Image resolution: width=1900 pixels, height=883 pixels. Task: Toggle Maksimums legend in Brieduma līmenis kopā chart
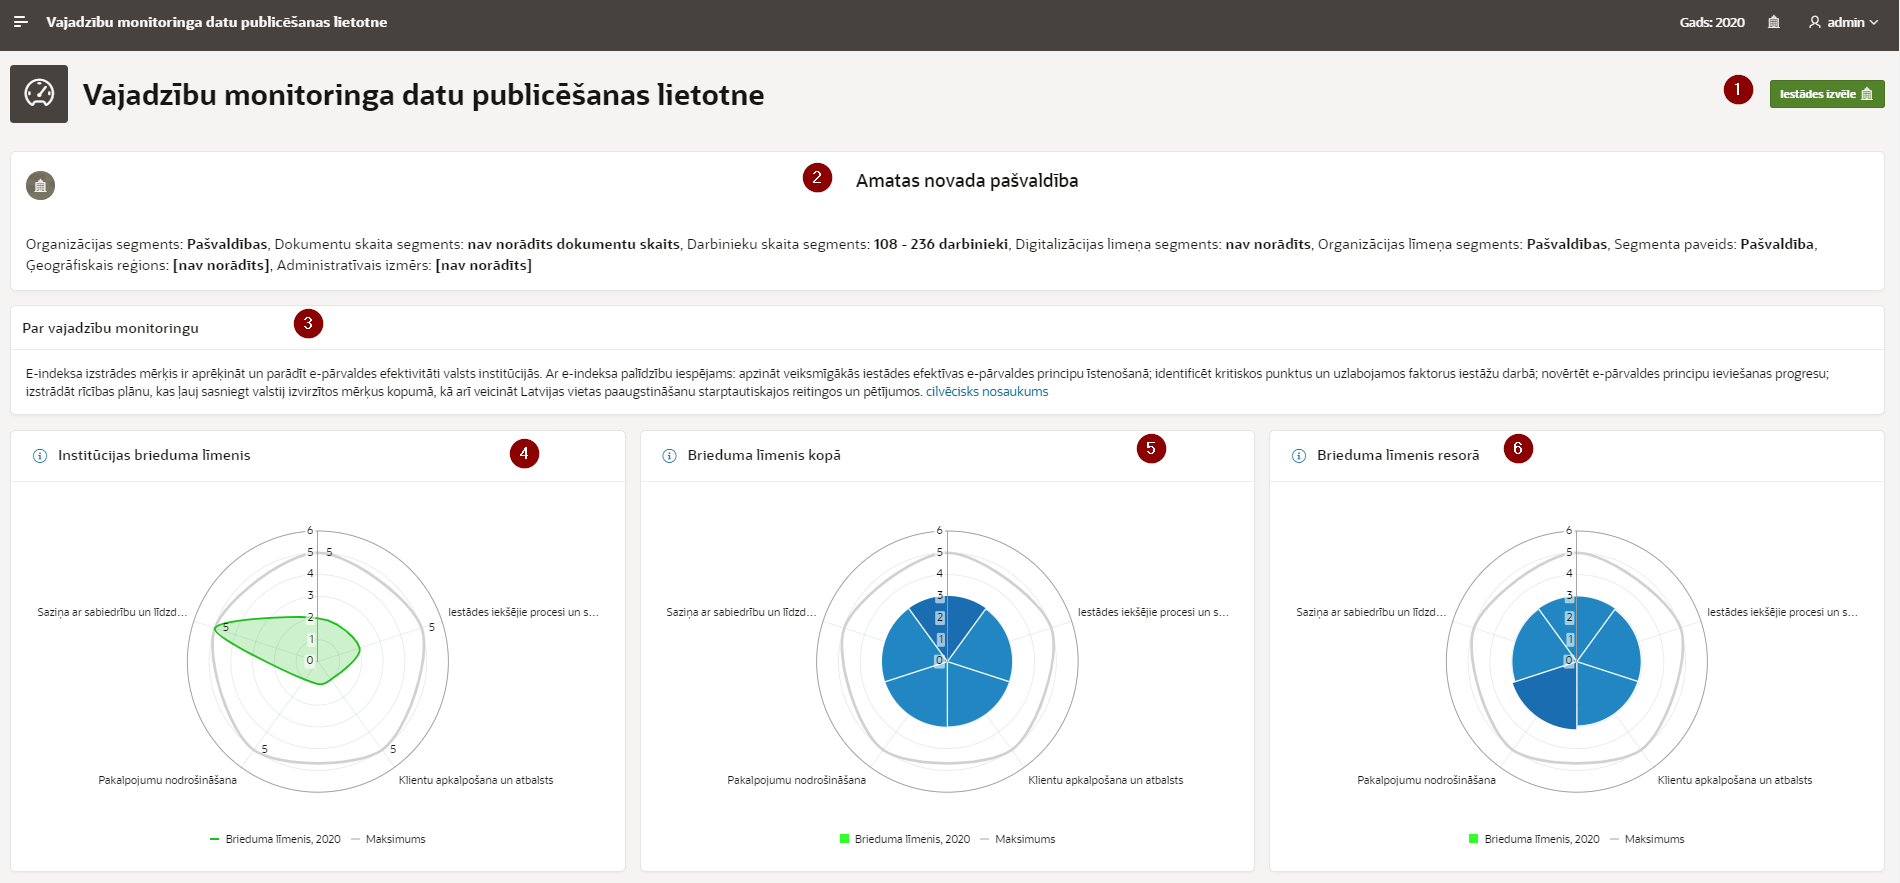coord(1024,839)
